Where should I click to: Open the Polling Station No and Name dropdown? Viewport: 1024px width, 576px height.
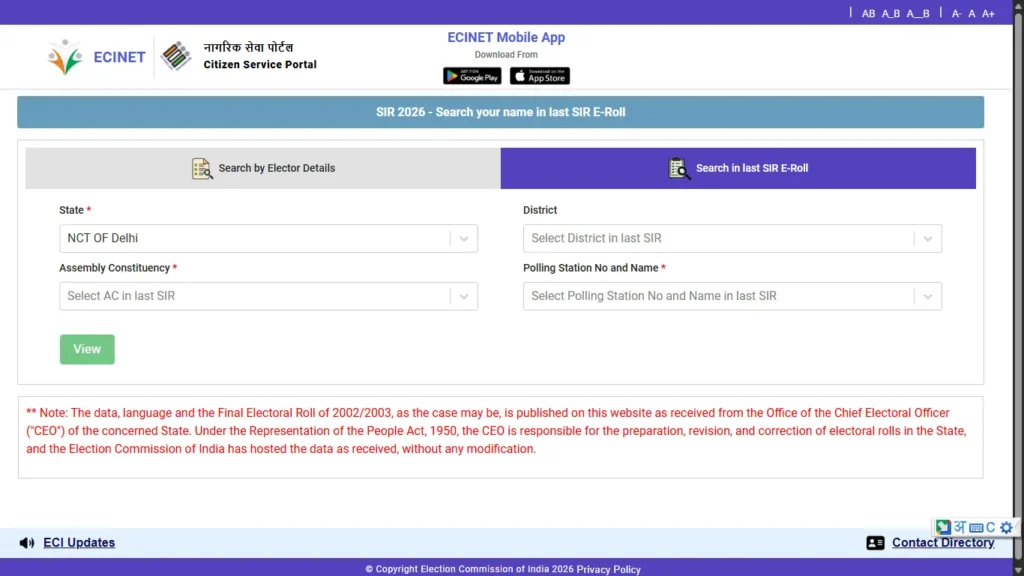[x=732, y=296]
